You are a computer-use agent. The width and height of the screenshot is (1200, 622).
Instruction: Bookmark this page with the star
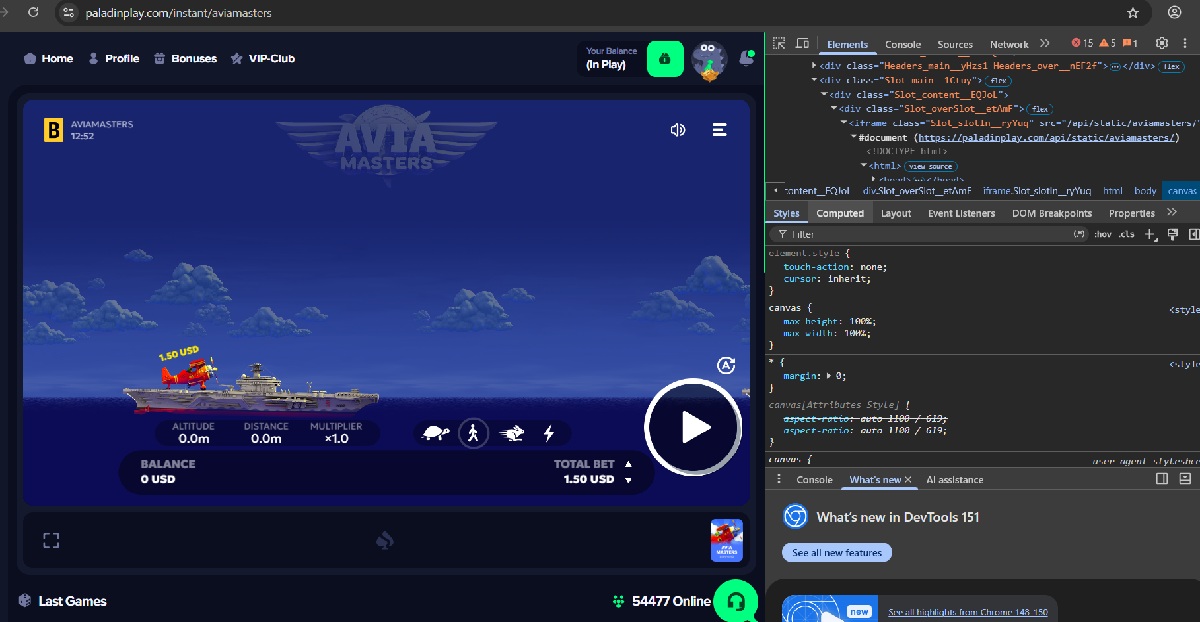[1133, 13]
